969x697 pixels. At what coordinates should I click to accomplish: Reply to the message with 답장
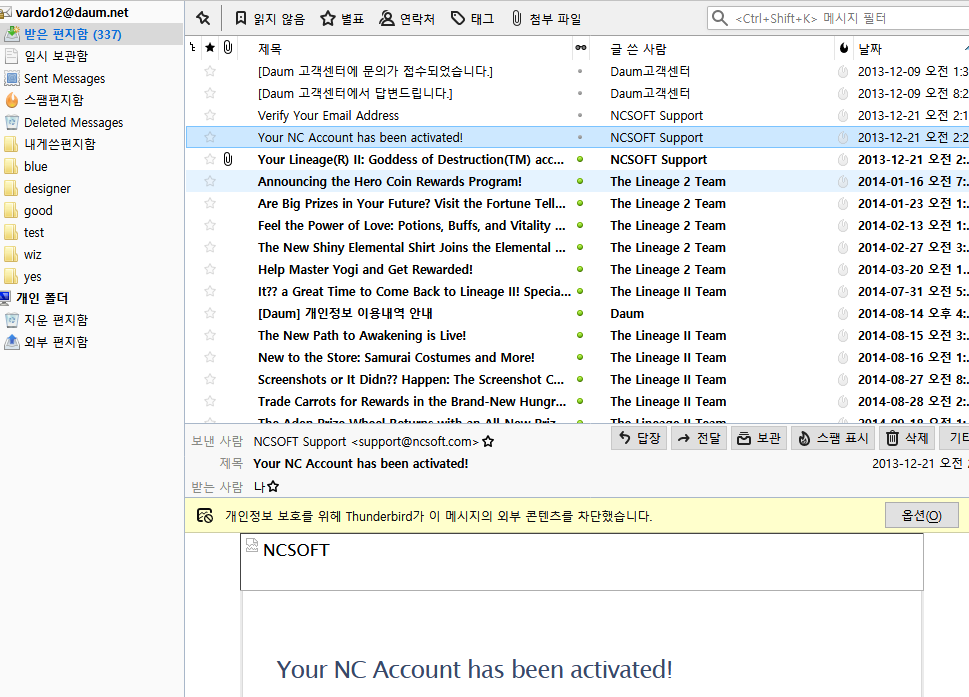639,438
